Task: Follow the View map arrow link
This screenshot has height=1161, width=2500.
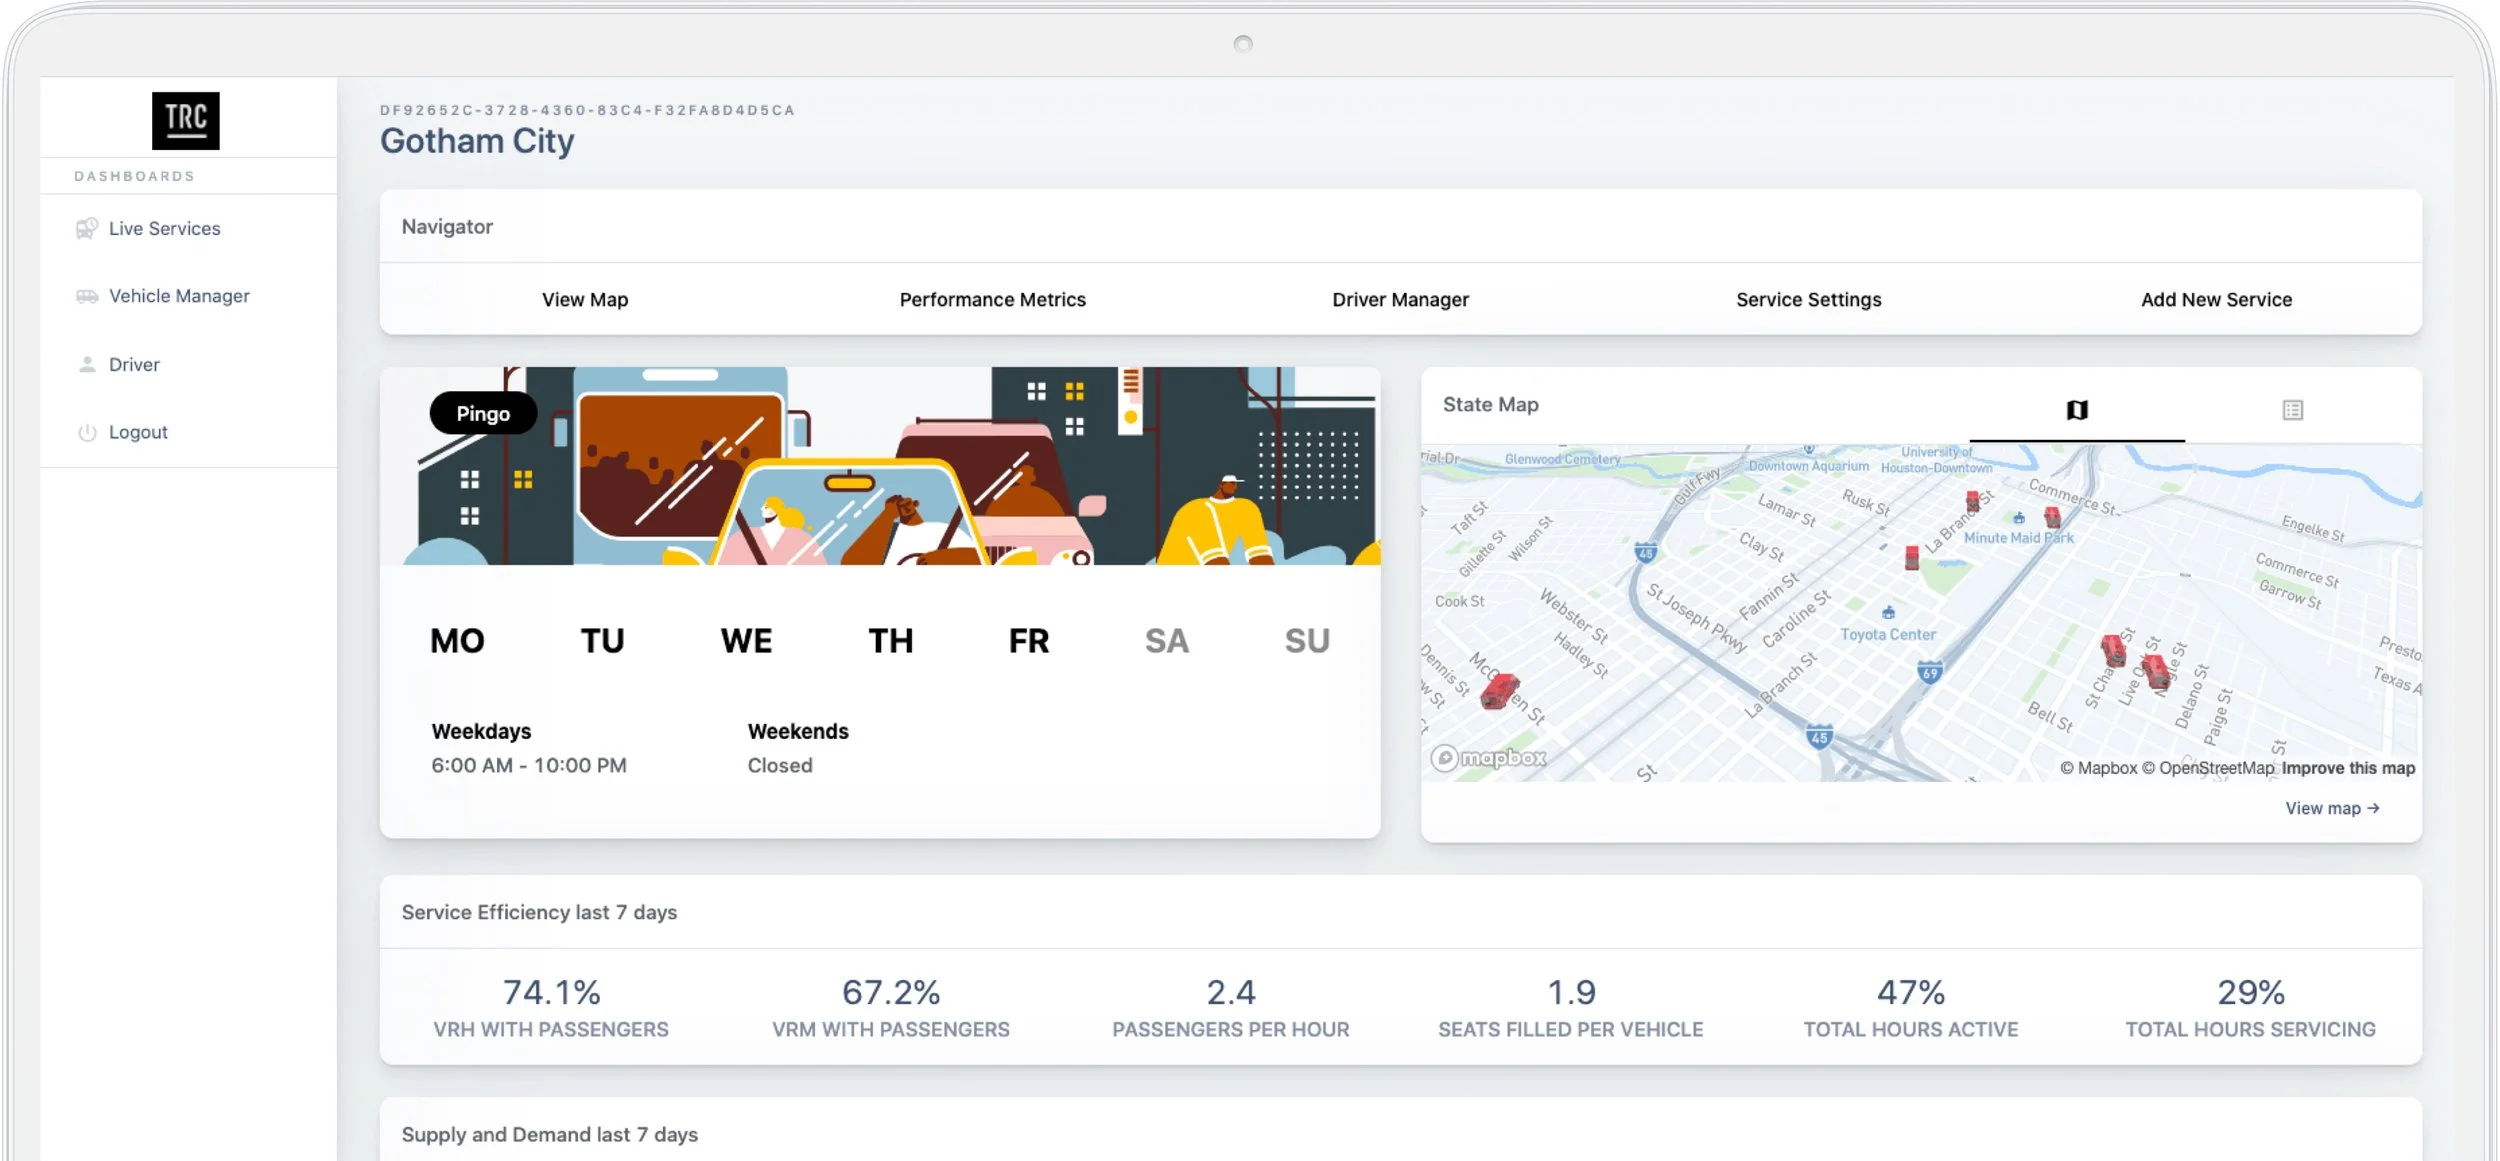Action: 2332,808
